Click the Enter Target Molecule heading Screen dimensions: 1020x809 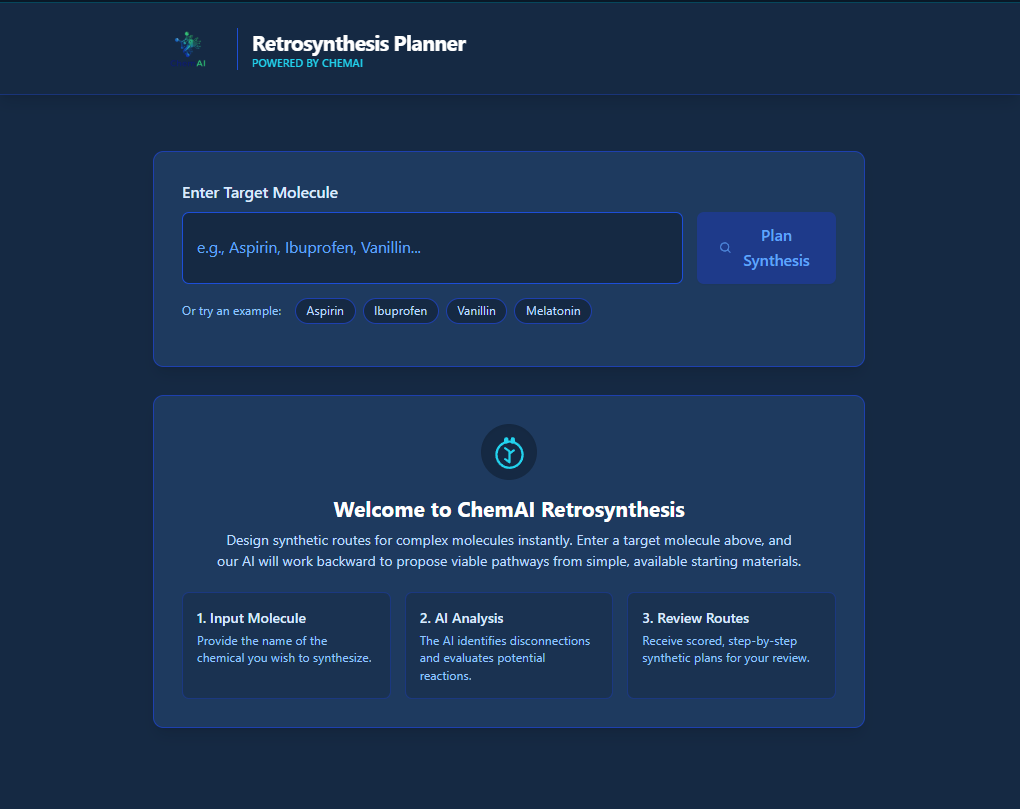pos(259,192)
